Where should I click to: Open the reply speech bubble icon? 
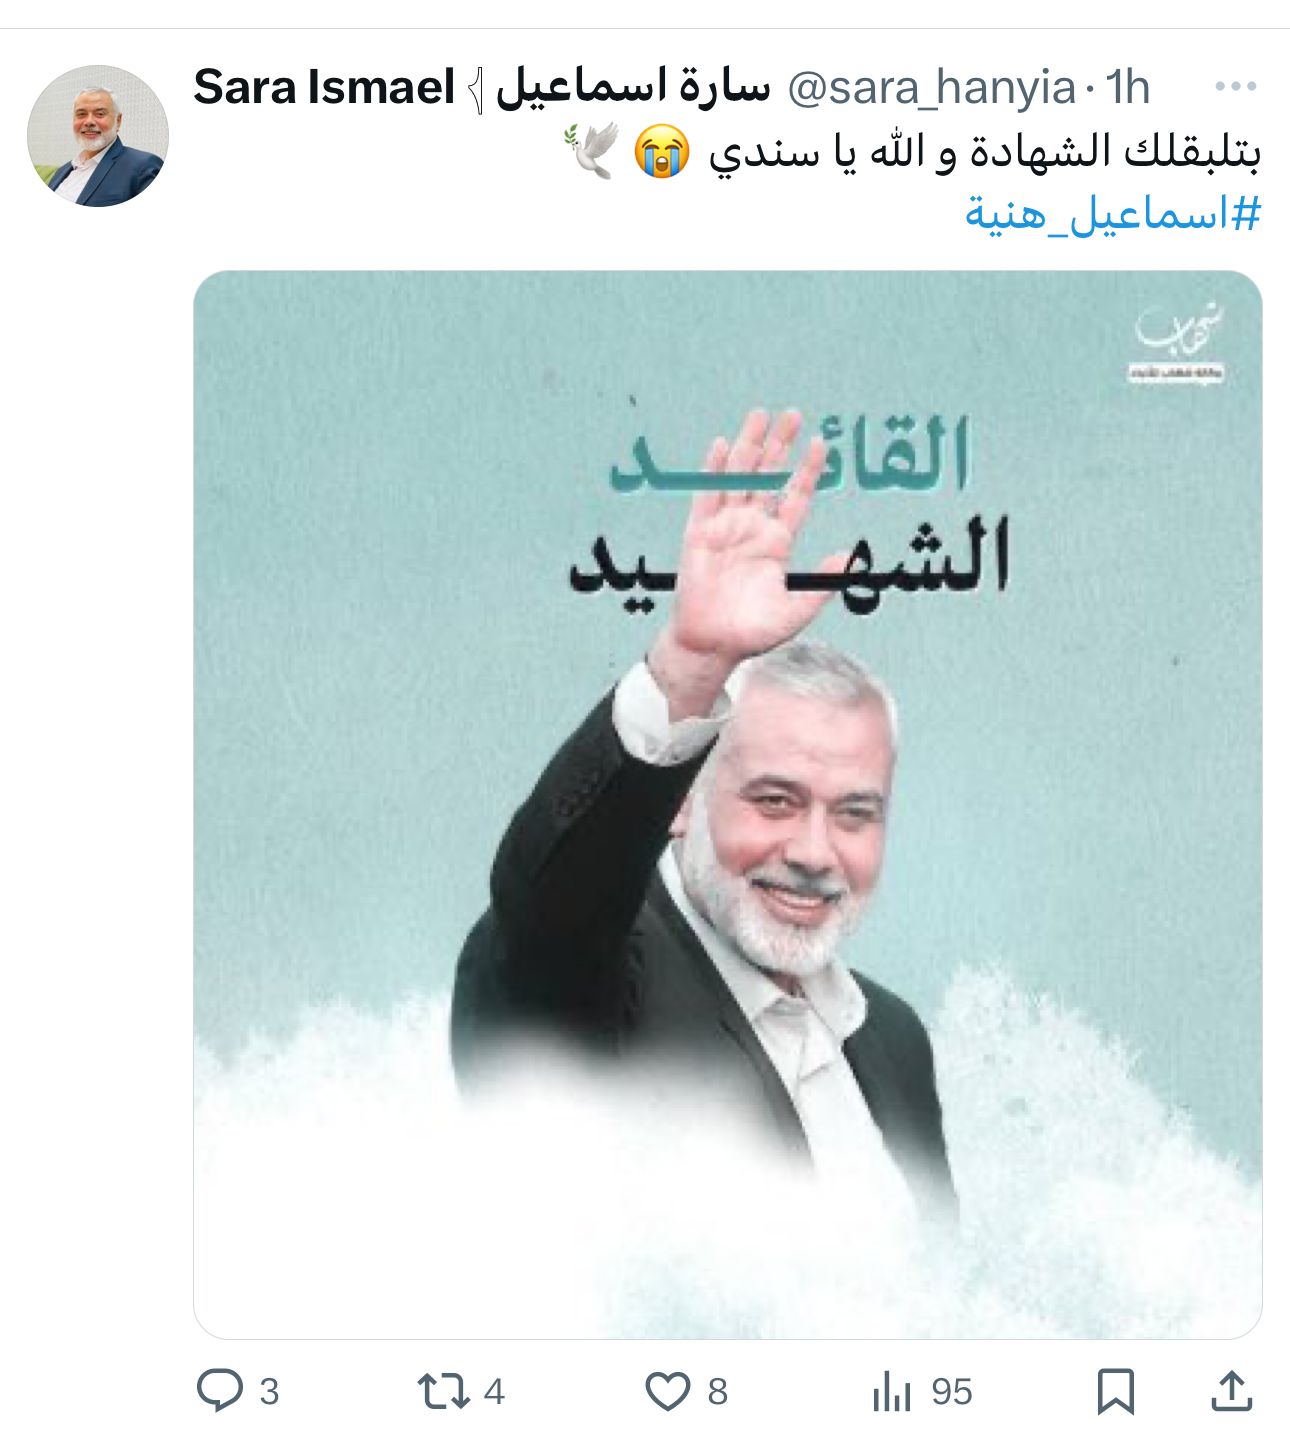[220, 1390]
